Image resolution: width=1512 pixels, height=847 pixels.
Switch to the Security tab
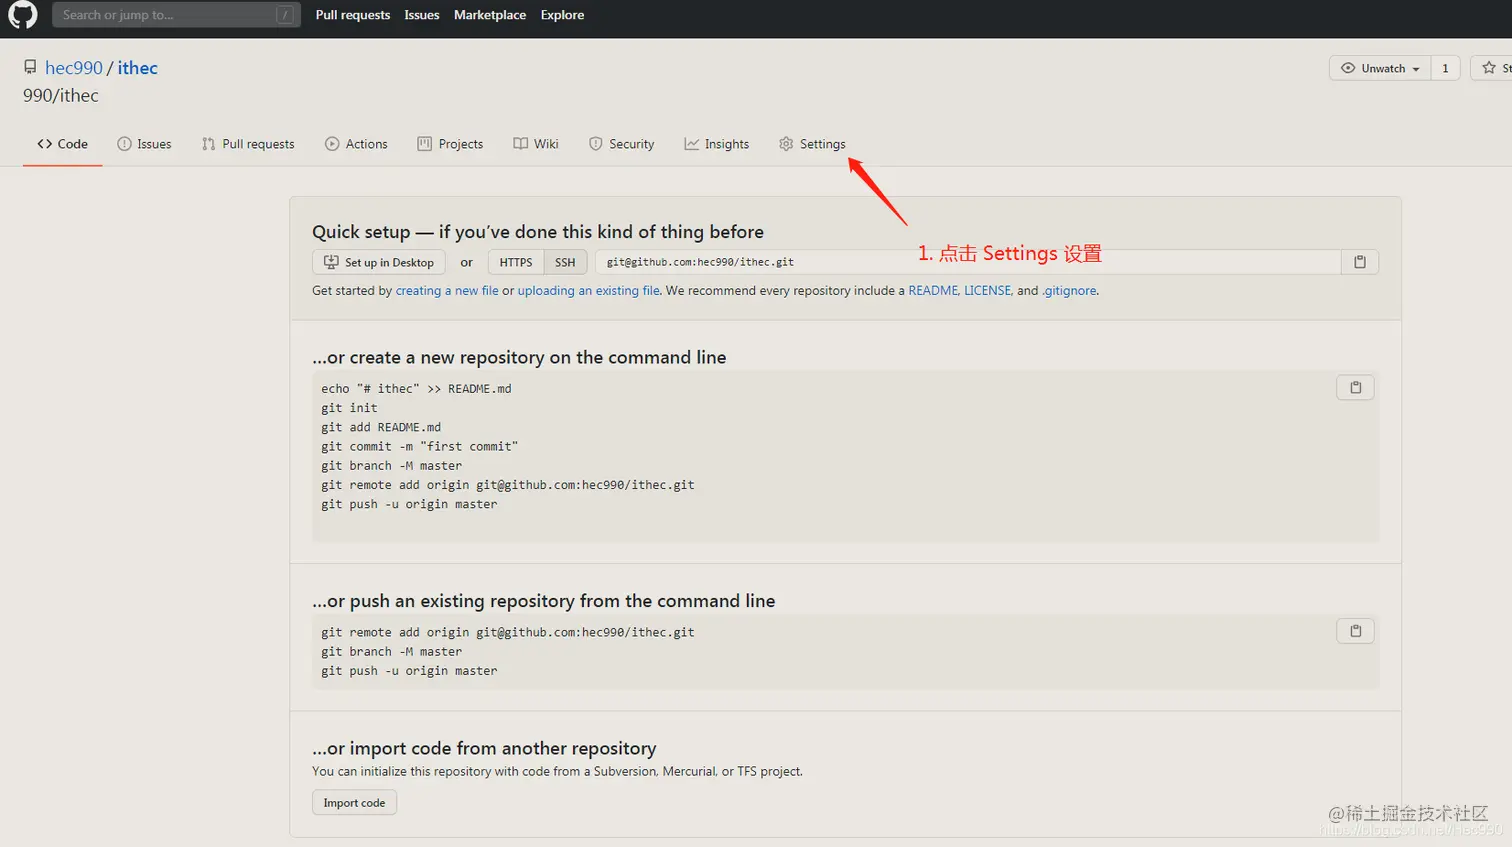621,144
